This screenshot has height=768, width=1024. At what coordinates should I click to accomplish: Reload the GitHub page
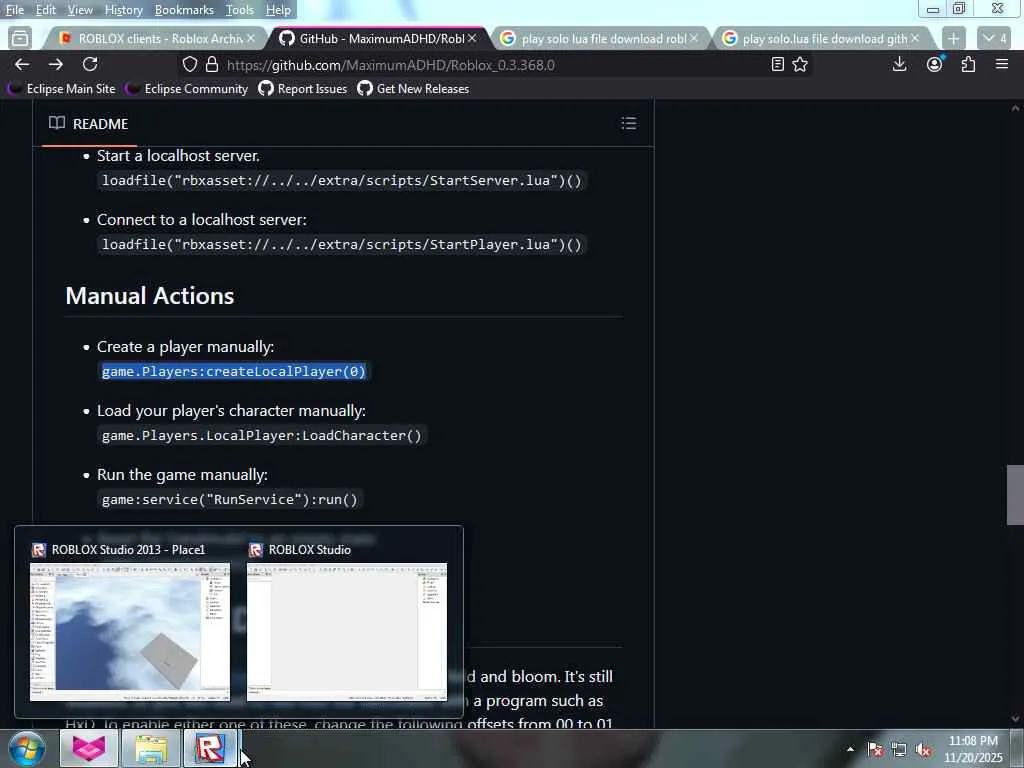90,64
